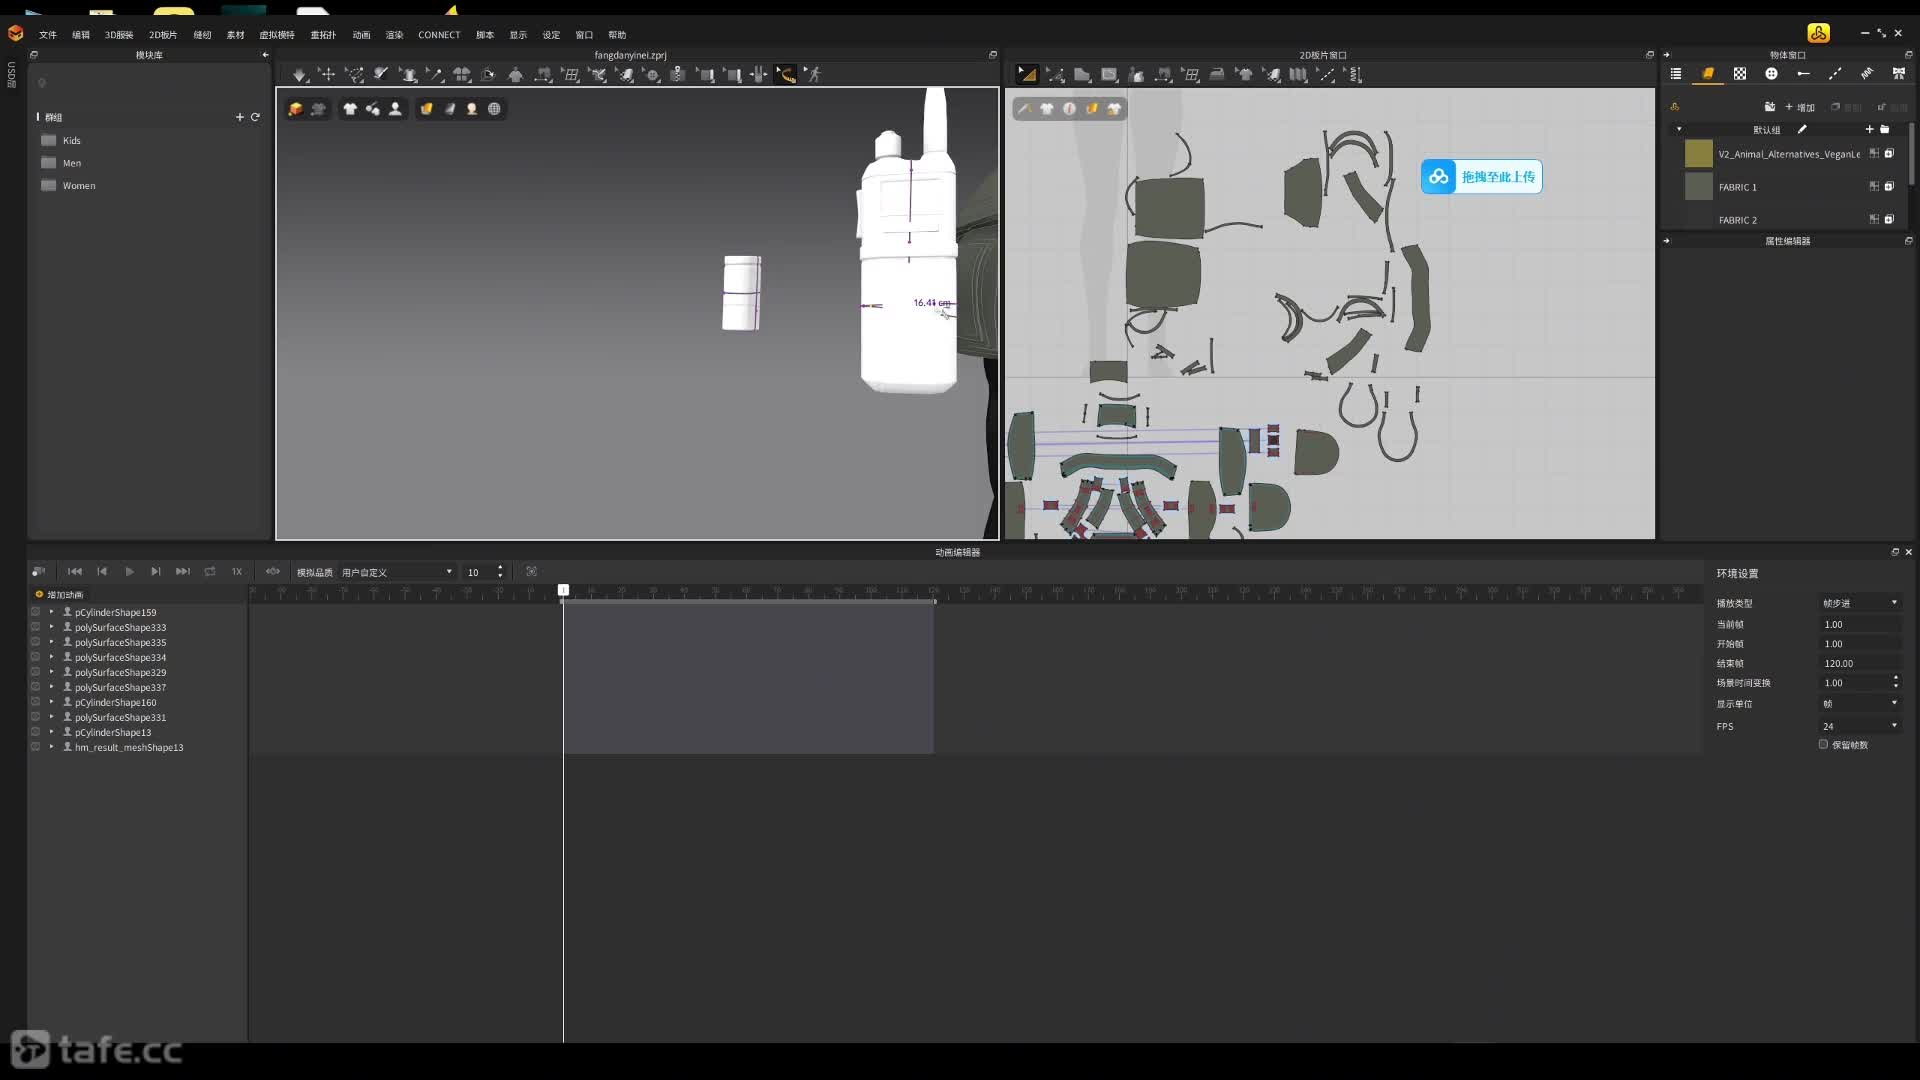Select the V2_Animal_Alternatives fabric swatch
The width and height of the screenshot is (1920, 1080).
pyautogui.click(x=1699, y=154)
